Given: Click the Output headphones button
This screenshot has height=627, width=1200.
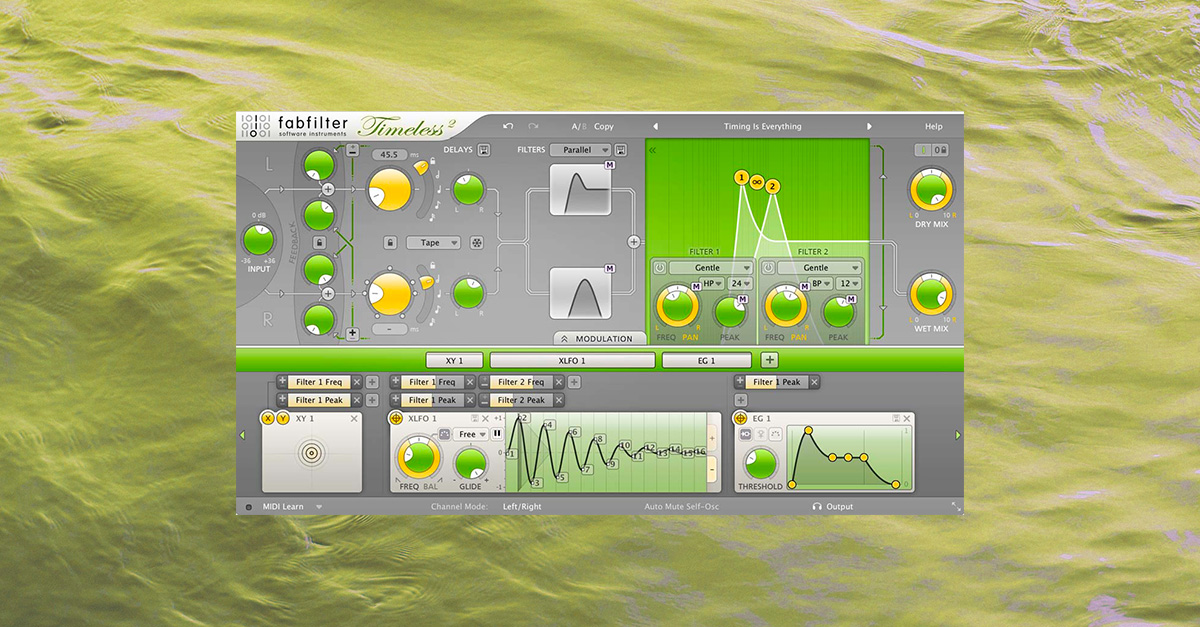Looking at the screenshot, I should point(832,507).
